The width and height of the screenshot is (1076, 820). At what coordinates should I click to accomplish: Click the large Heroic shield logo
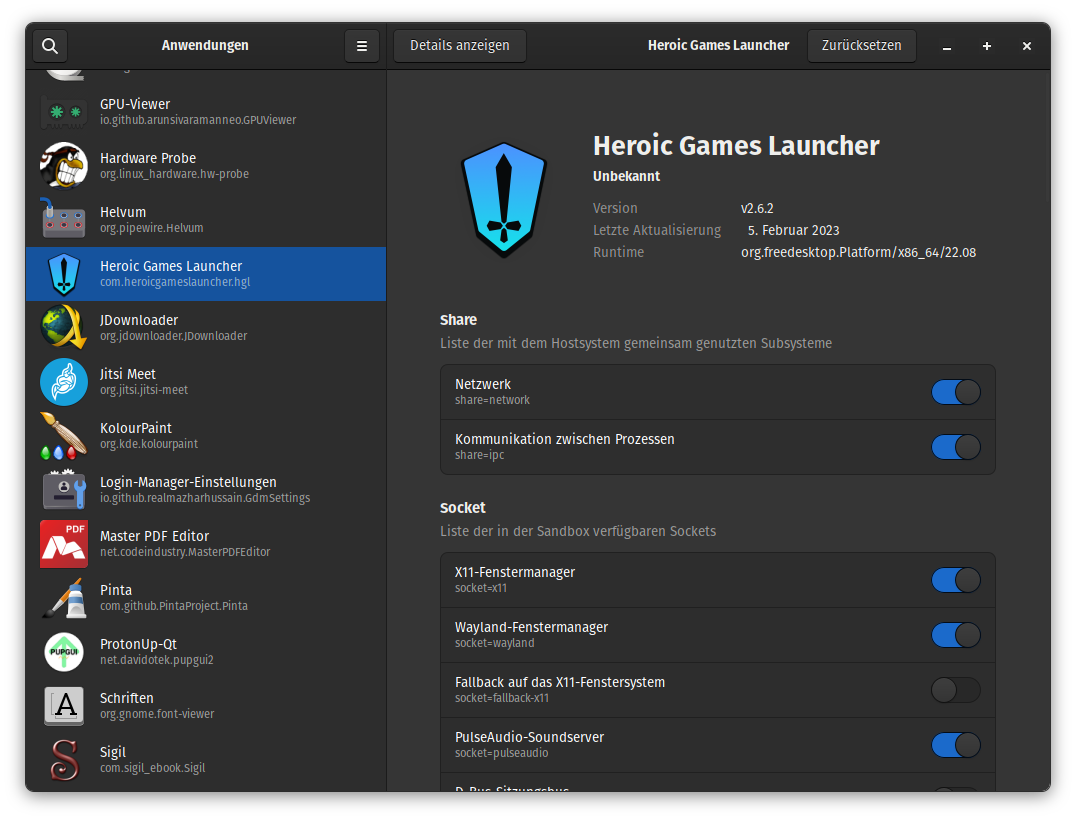[504, 200]
